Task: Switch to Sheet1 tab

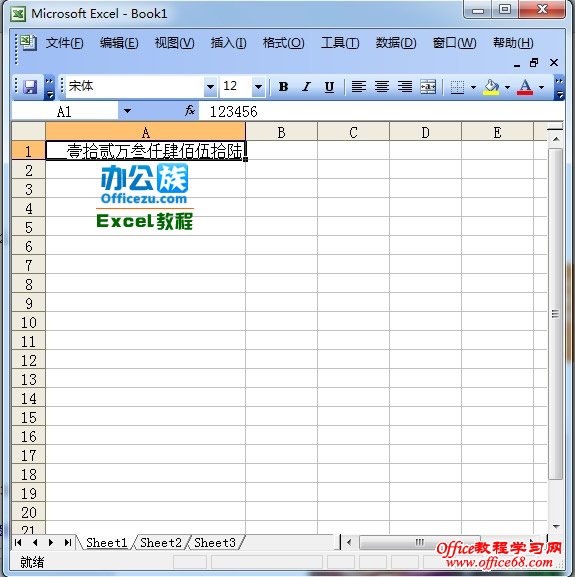Action: pos(106,543)
